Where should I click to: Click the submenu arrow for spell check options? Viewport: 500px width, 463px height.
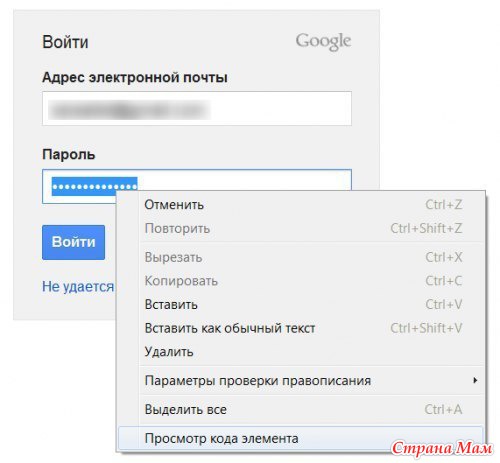[x=475, y=380]
